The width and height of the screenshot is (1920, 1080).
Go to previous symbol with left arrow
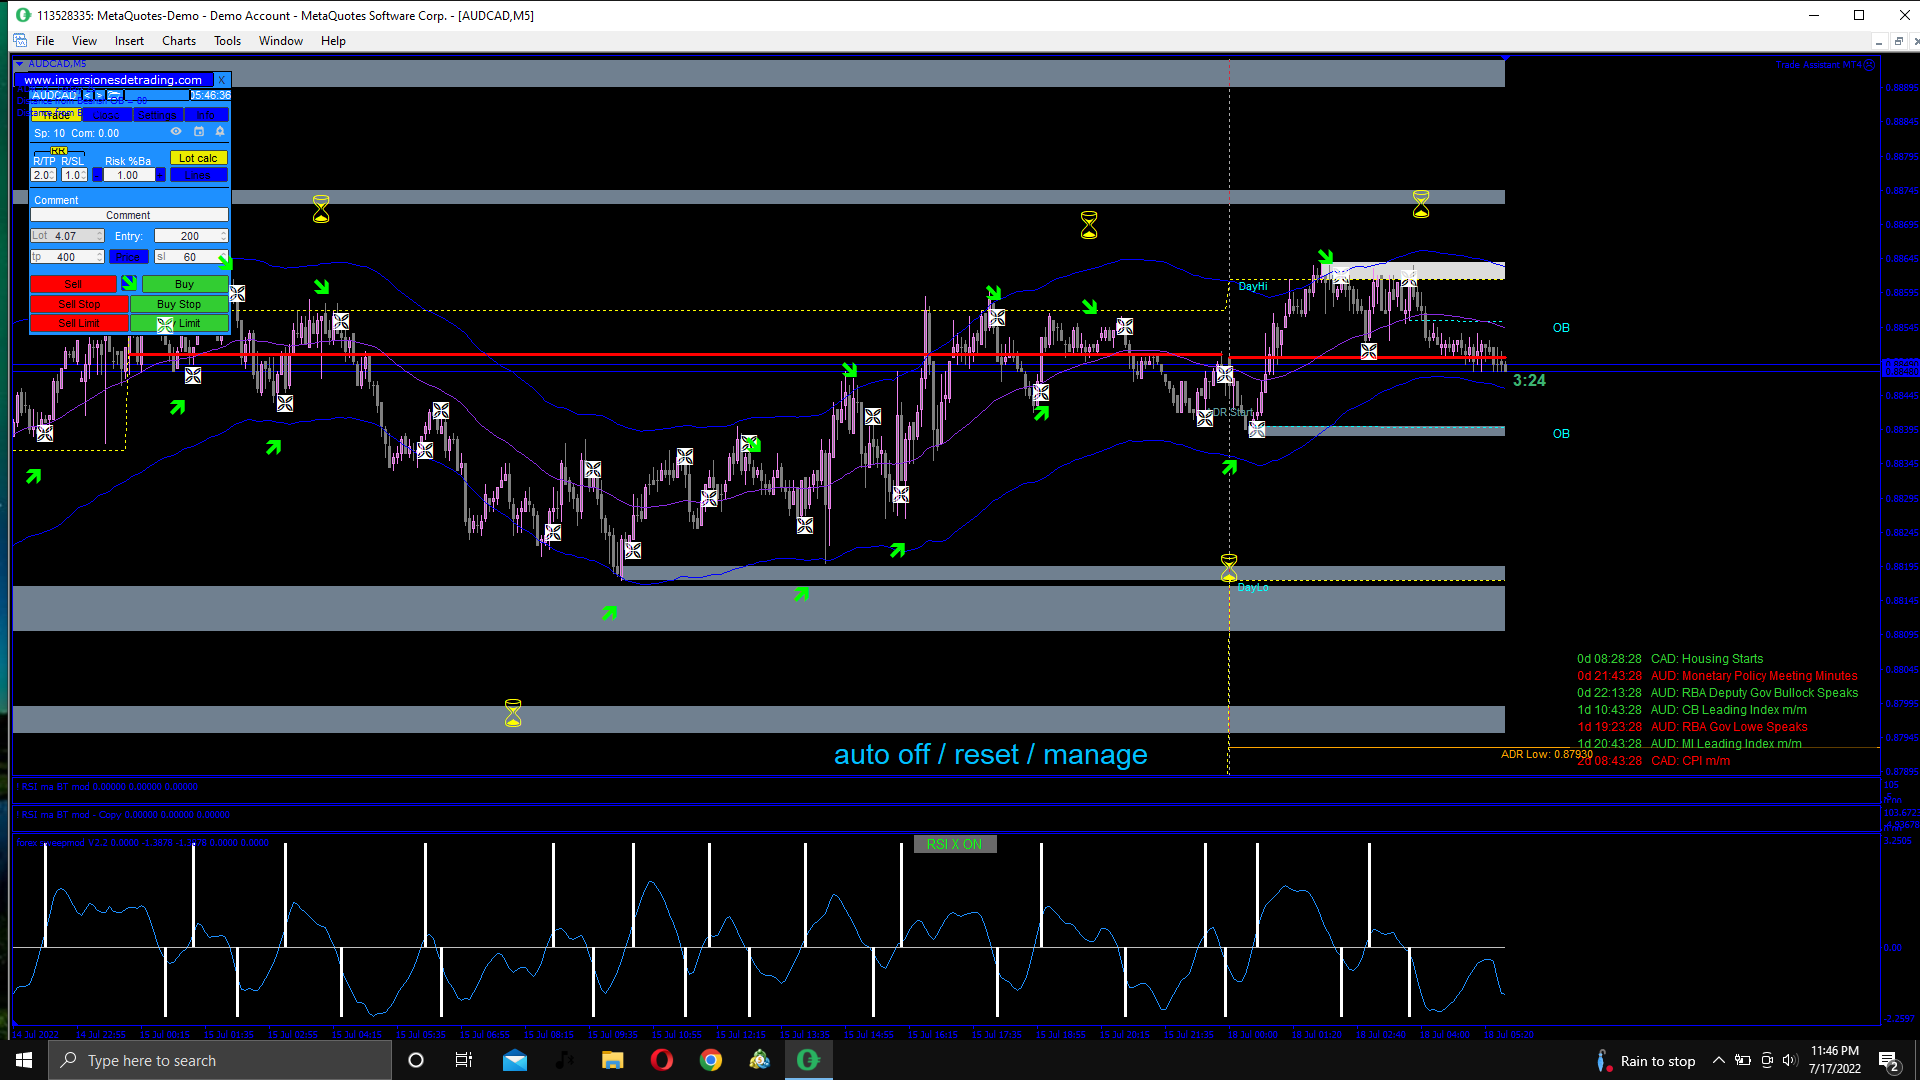click(x=87, y=95)
